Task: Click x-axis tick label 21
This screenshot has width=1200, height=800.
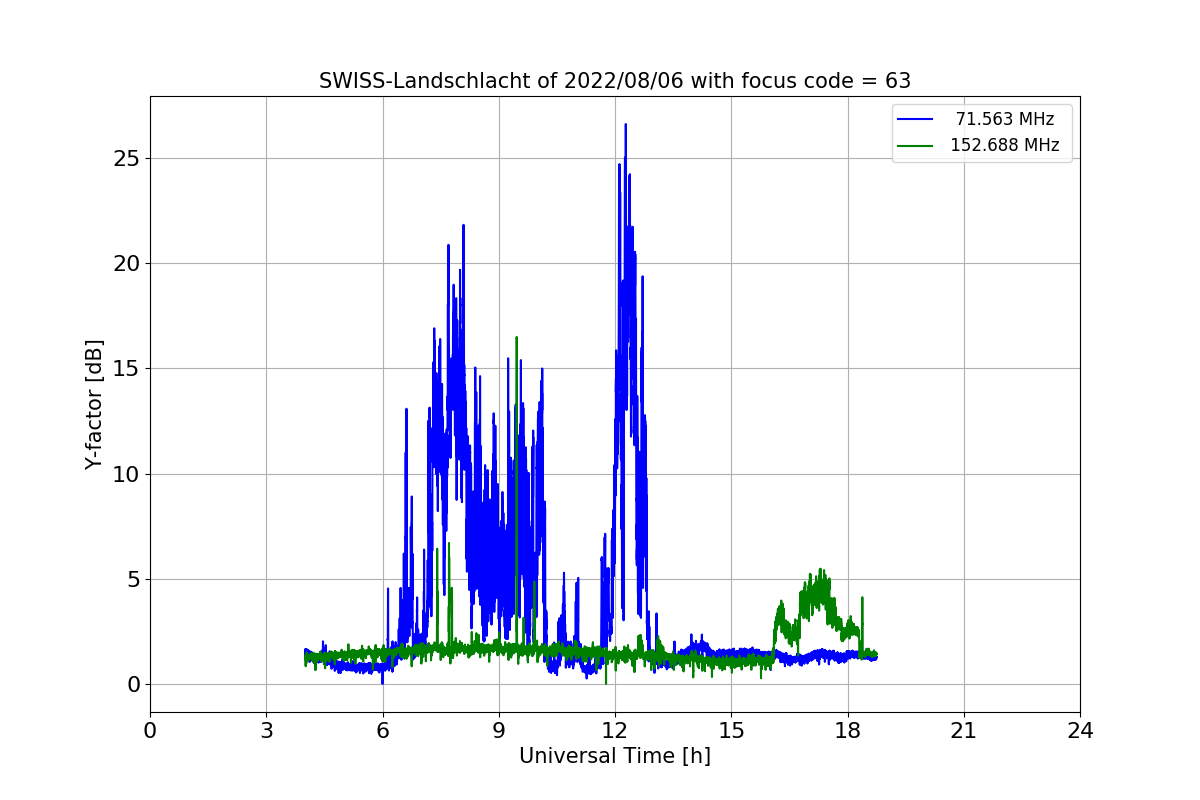Action: (964, 731)
